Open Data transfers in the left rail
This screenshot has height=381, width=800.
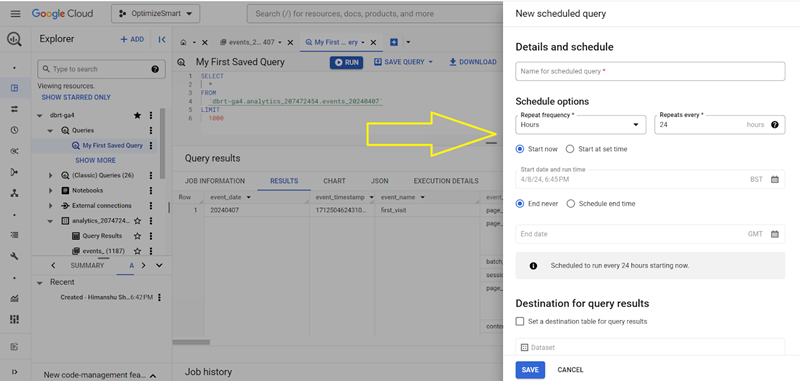14,109
